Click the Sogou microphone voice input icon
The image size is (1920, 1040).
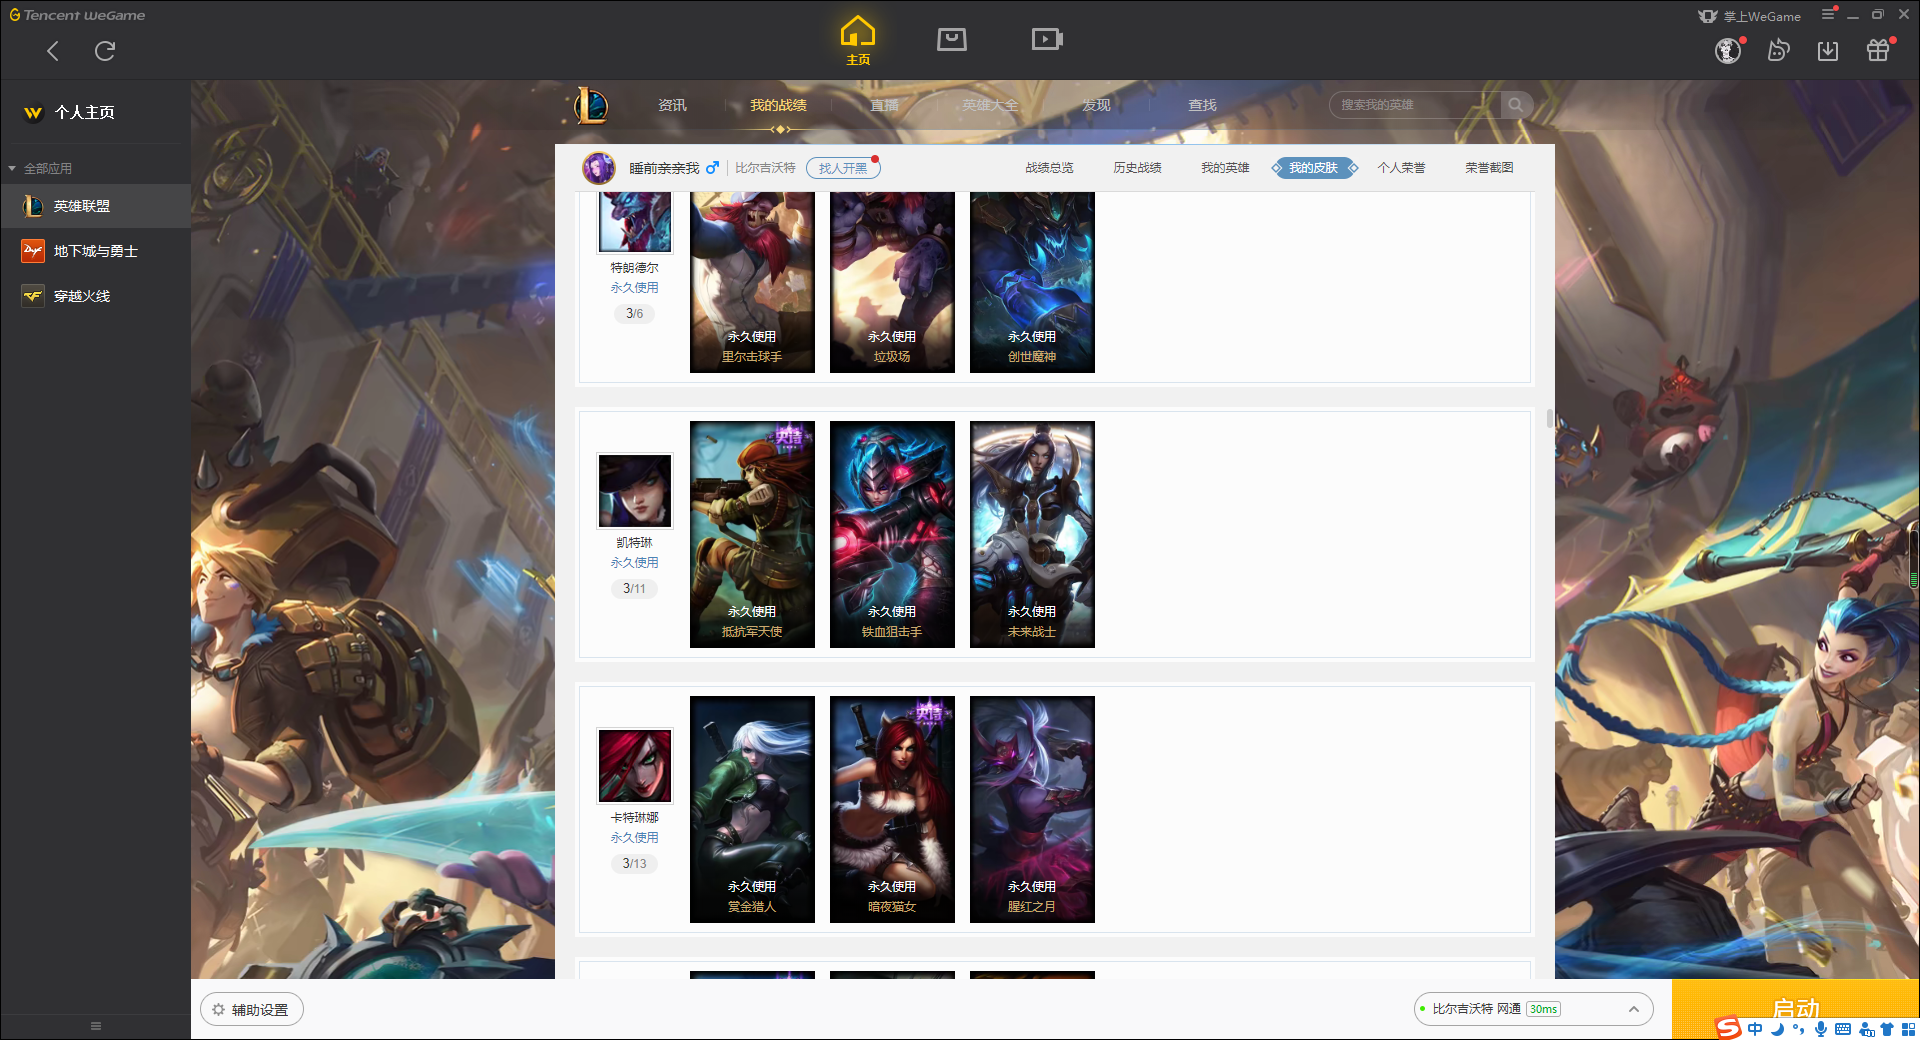[1821, 1029]
